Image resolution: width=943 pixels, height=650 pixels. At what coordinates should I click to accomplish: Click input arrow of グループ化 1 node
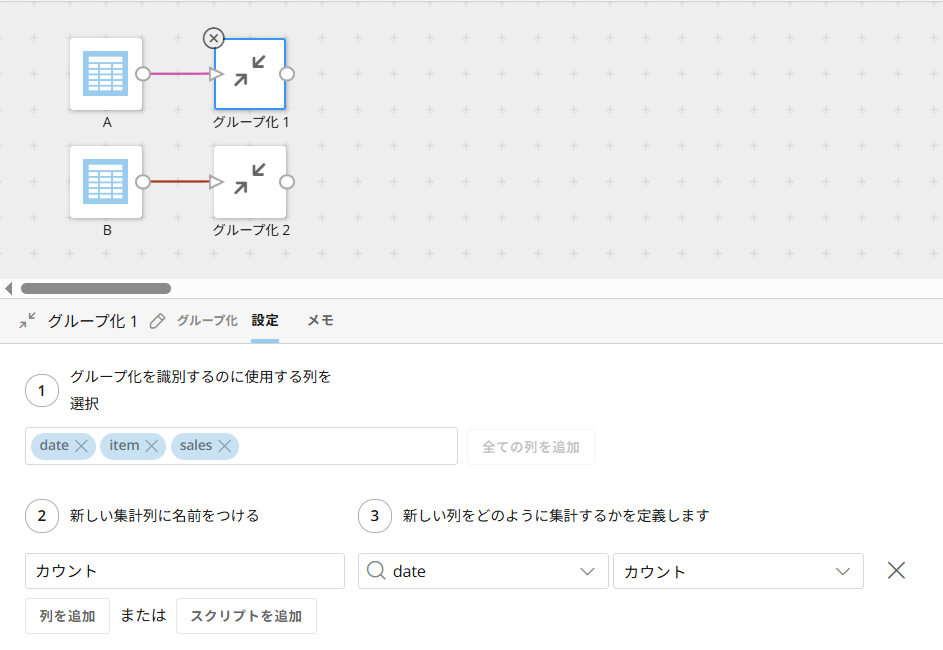tap(217, 74)
